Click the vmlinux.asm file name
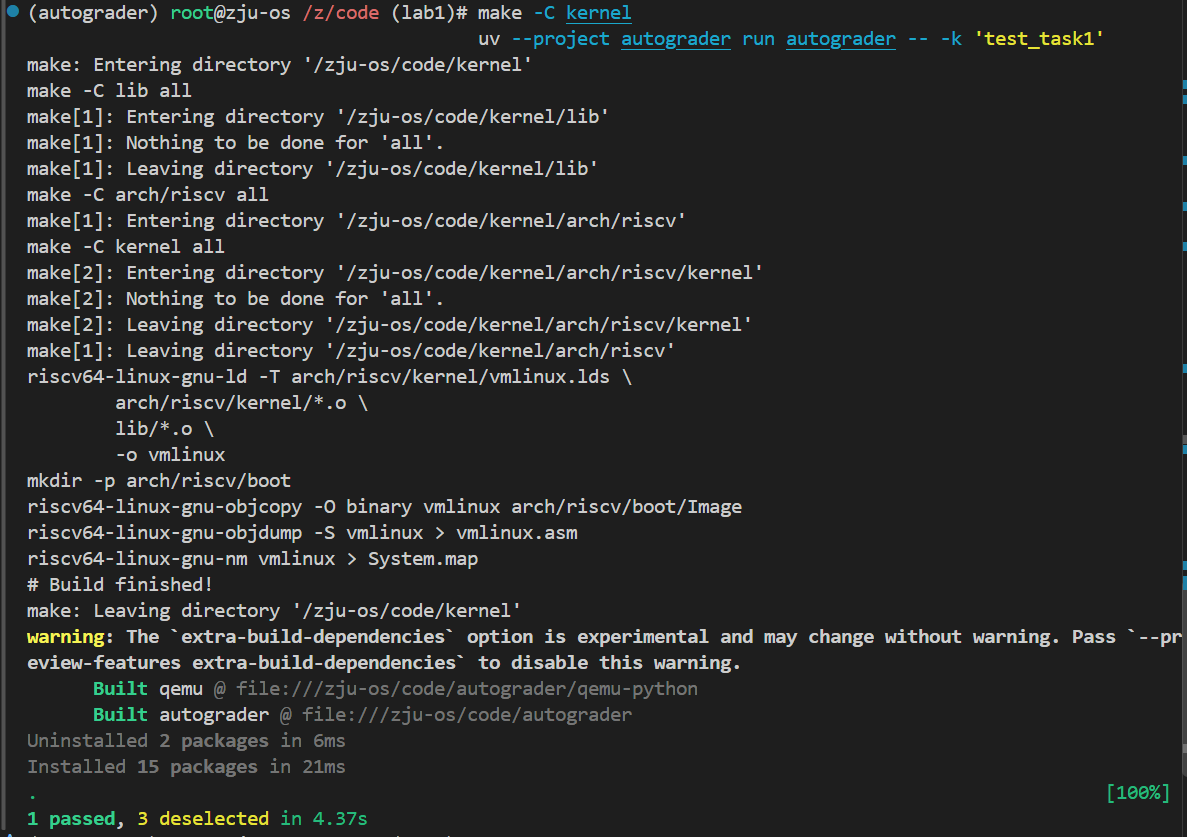This screenshot has width=1187, height=837. coord(516,533)
